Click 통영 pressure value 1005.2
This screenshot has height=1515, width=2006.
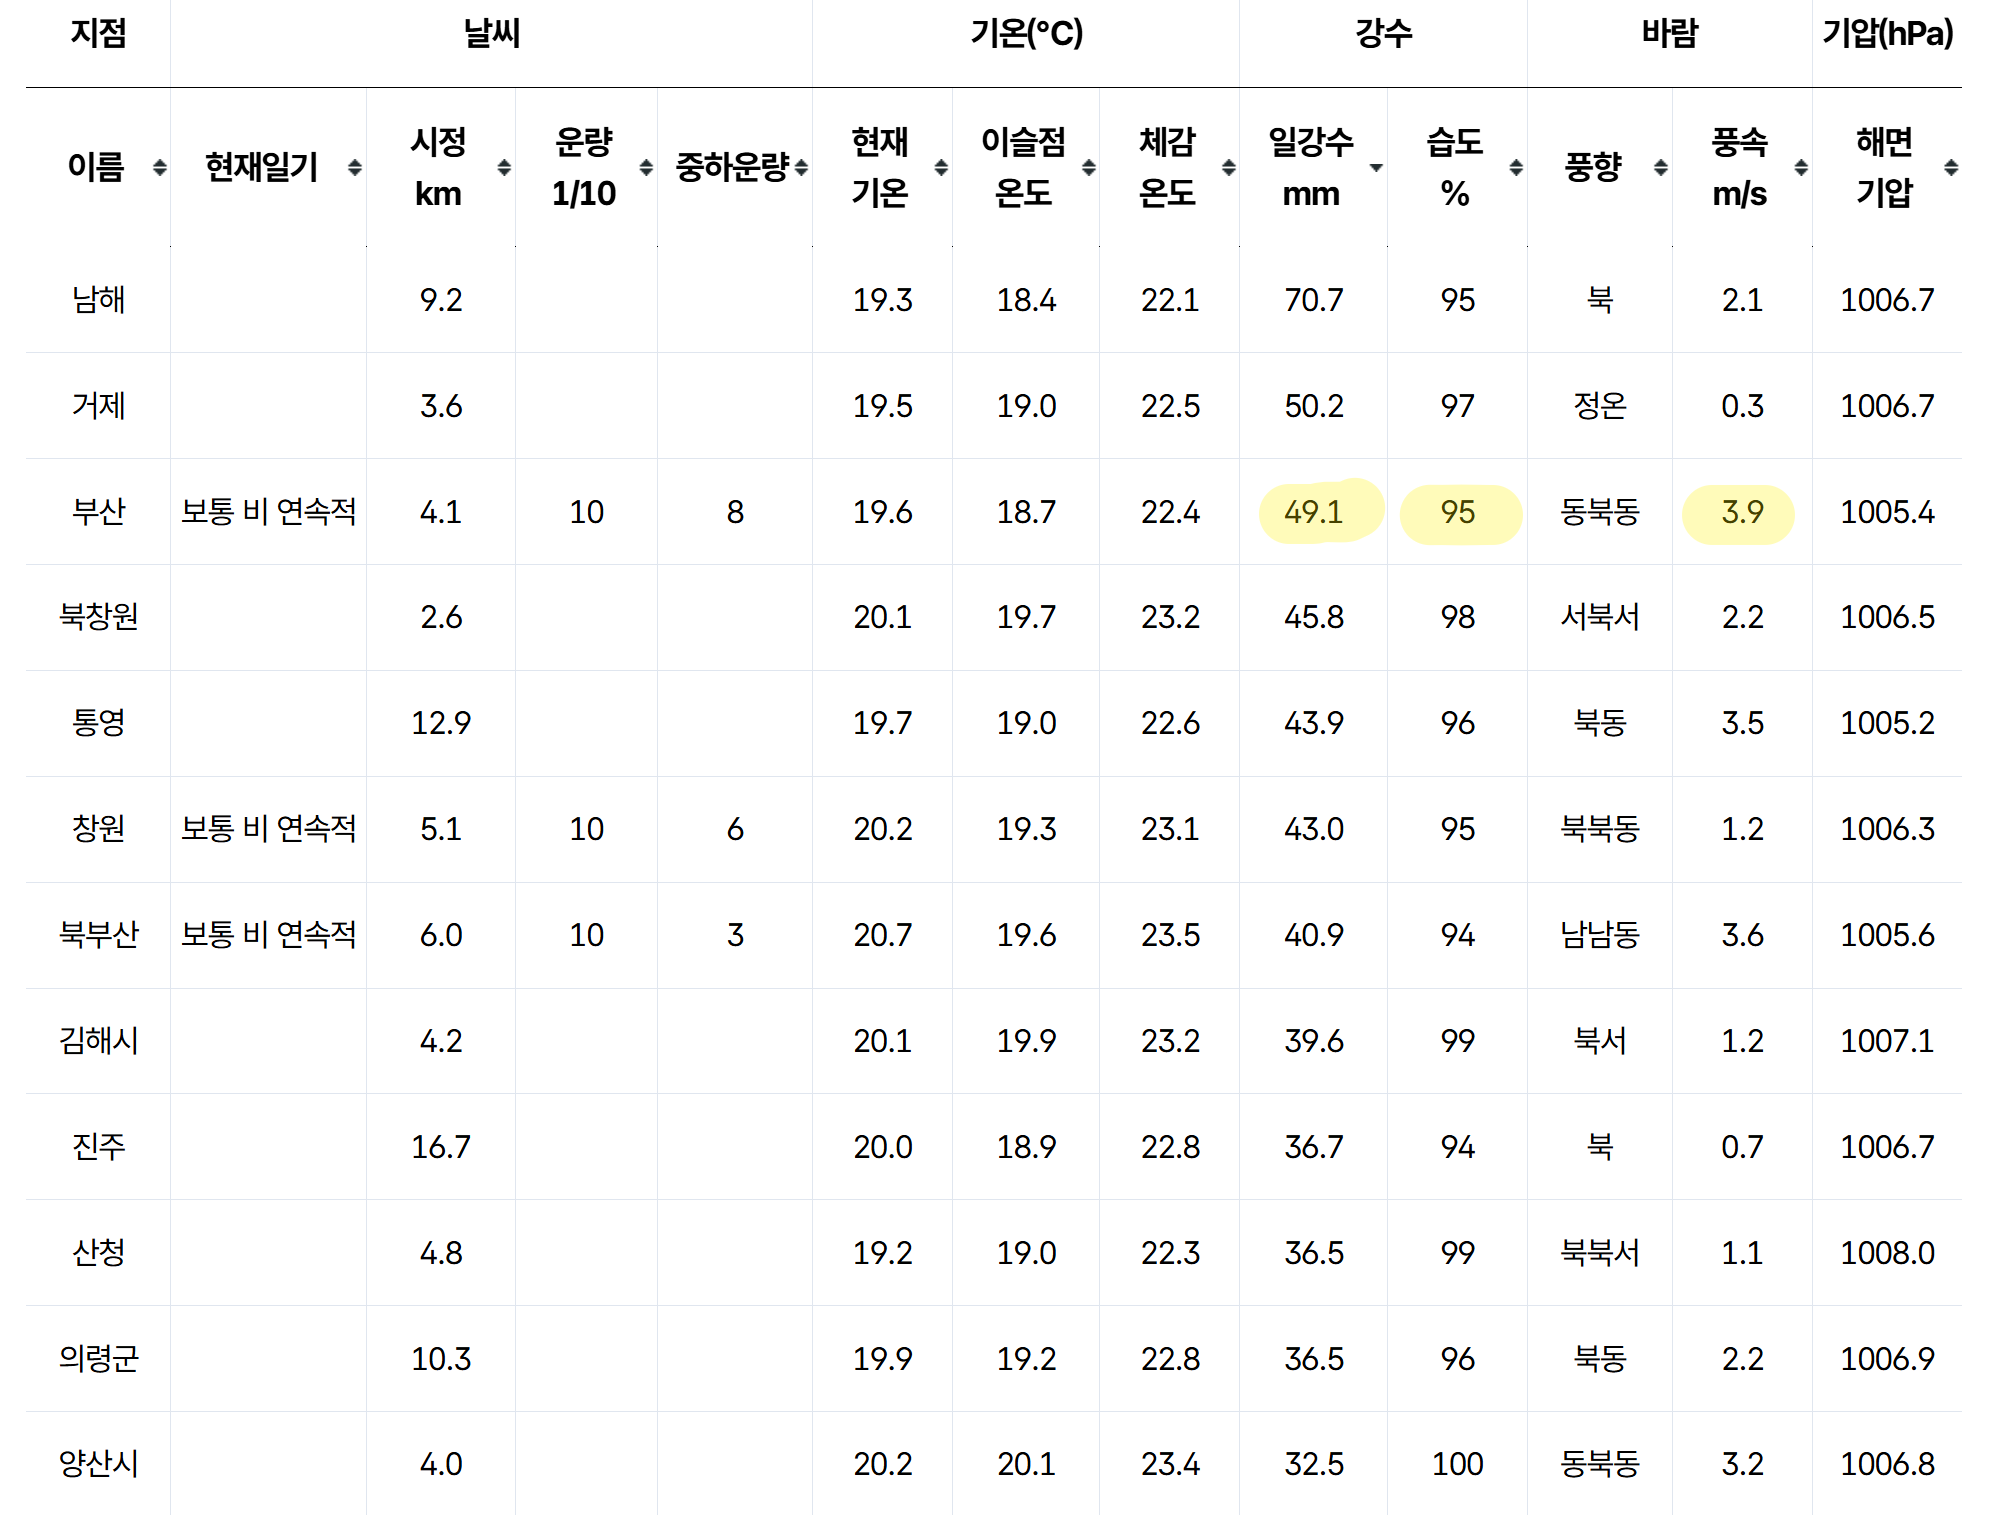(1887, 723)
